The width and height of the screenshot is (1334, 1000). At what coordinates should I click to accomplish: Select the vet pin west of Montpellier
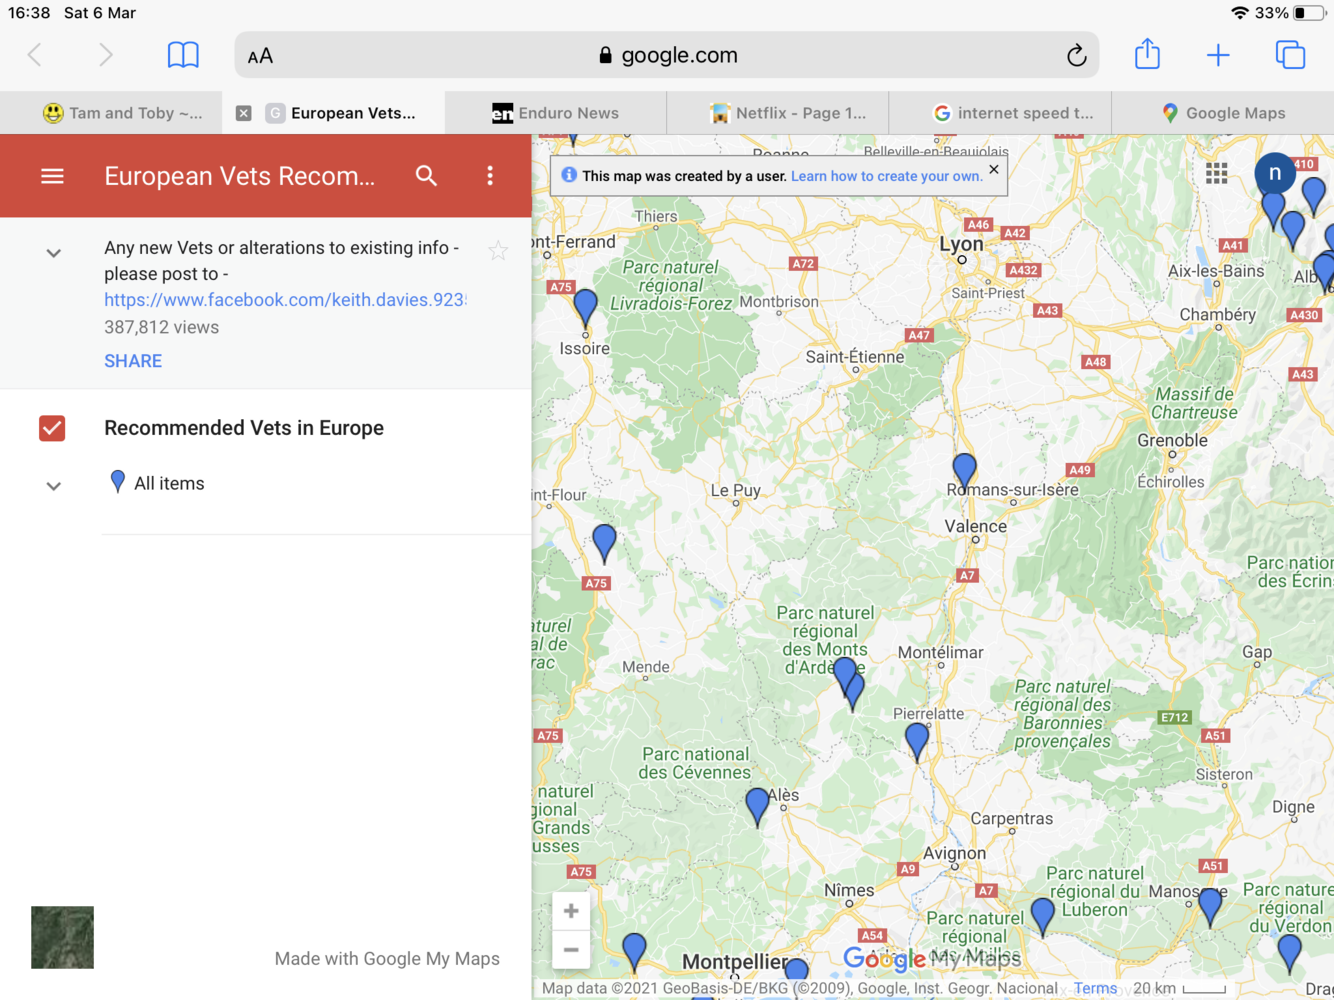point(634,951)
